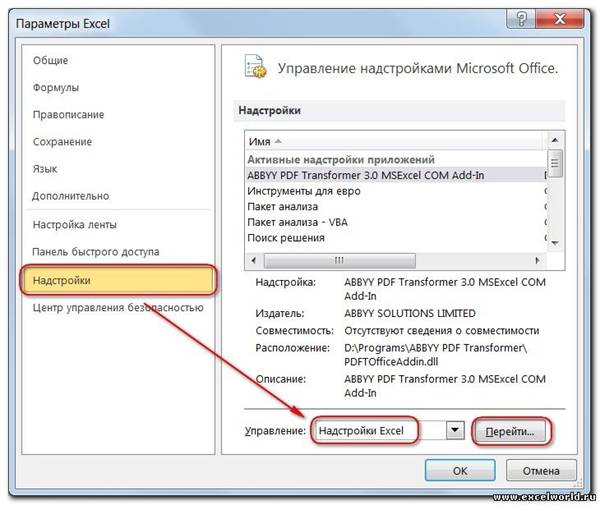Open the Дополнительно options

(x=71, y=196)
